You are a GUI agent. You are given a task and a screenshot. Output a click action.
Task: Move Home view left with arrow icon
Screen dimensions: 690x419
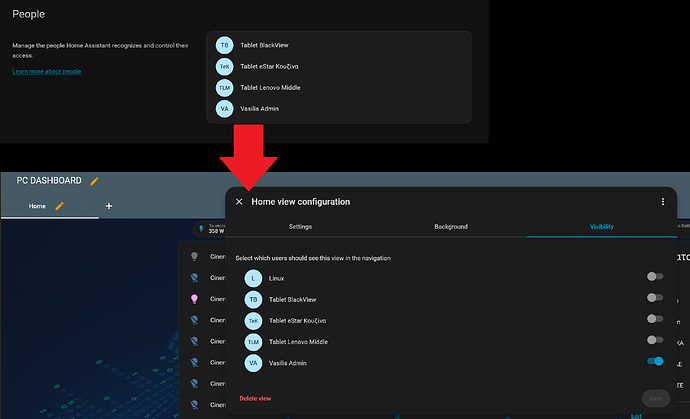click(x=15, y=206)
